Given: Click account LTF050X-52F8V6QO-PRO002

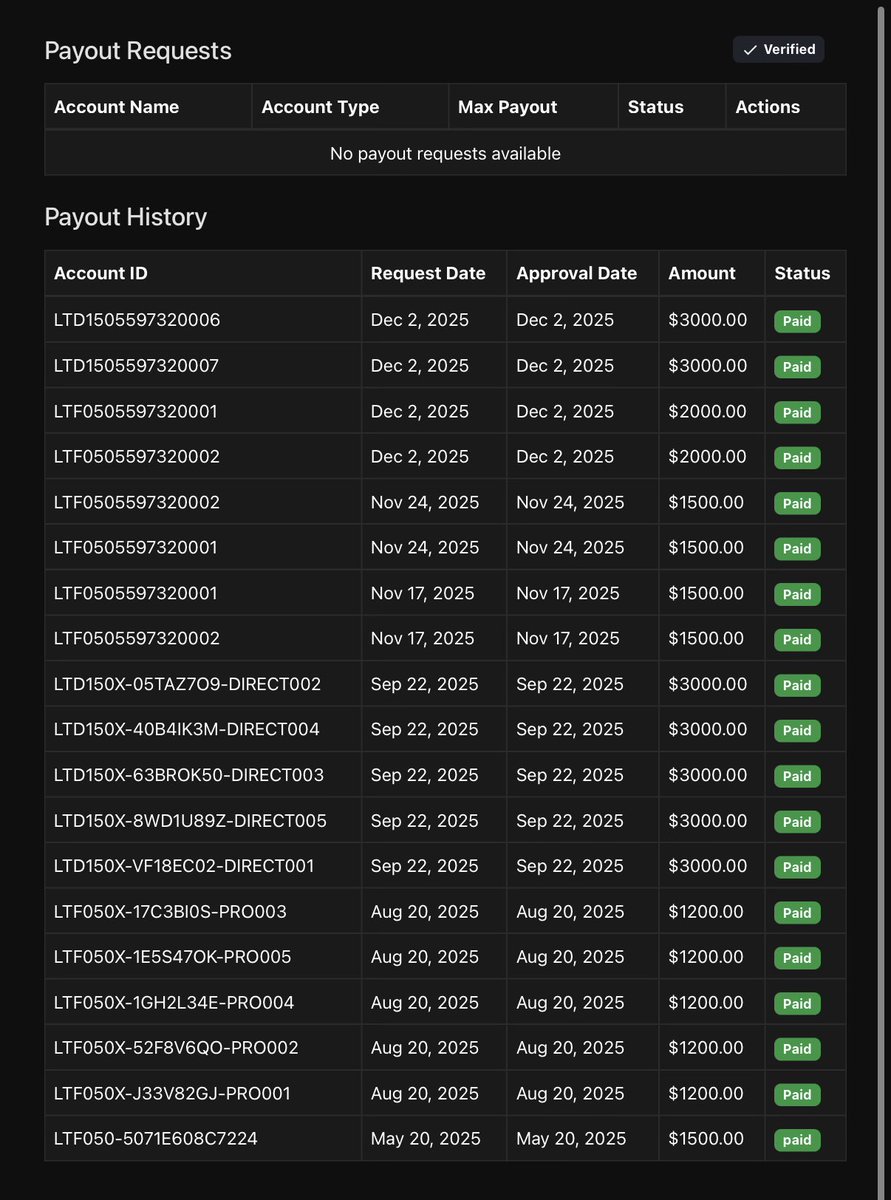Looking at the screenshot, I should [x=176, y=1047].
